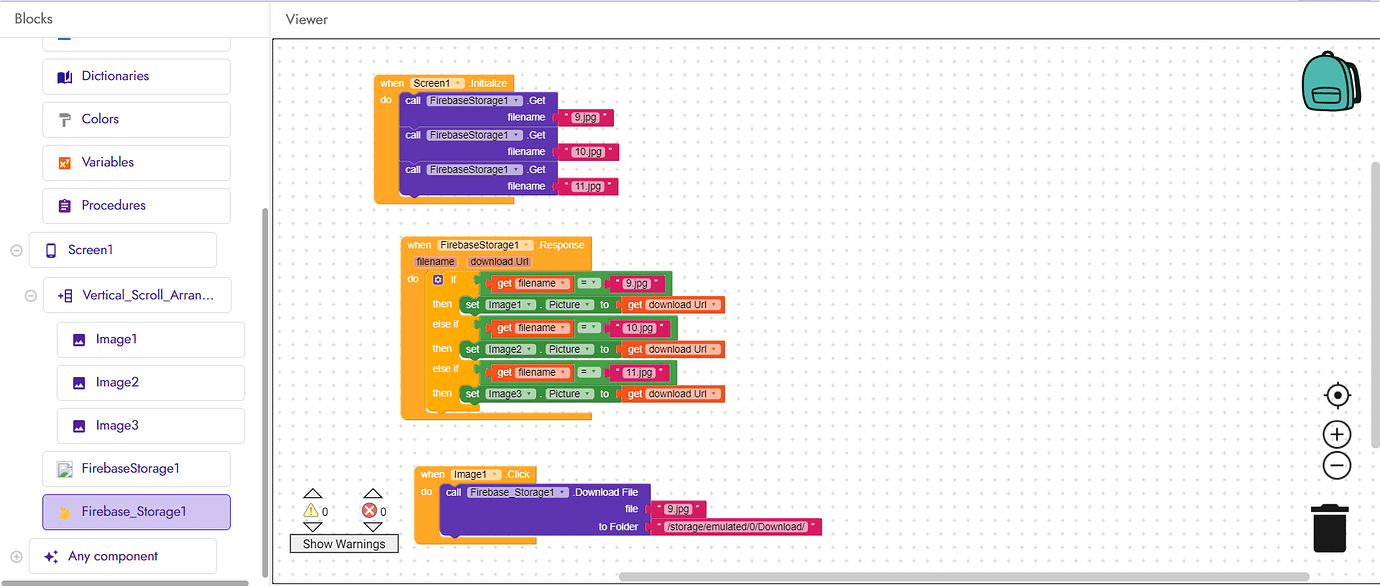
Task: Open the Image1 dropdown in the Click block
Action: 475,475
